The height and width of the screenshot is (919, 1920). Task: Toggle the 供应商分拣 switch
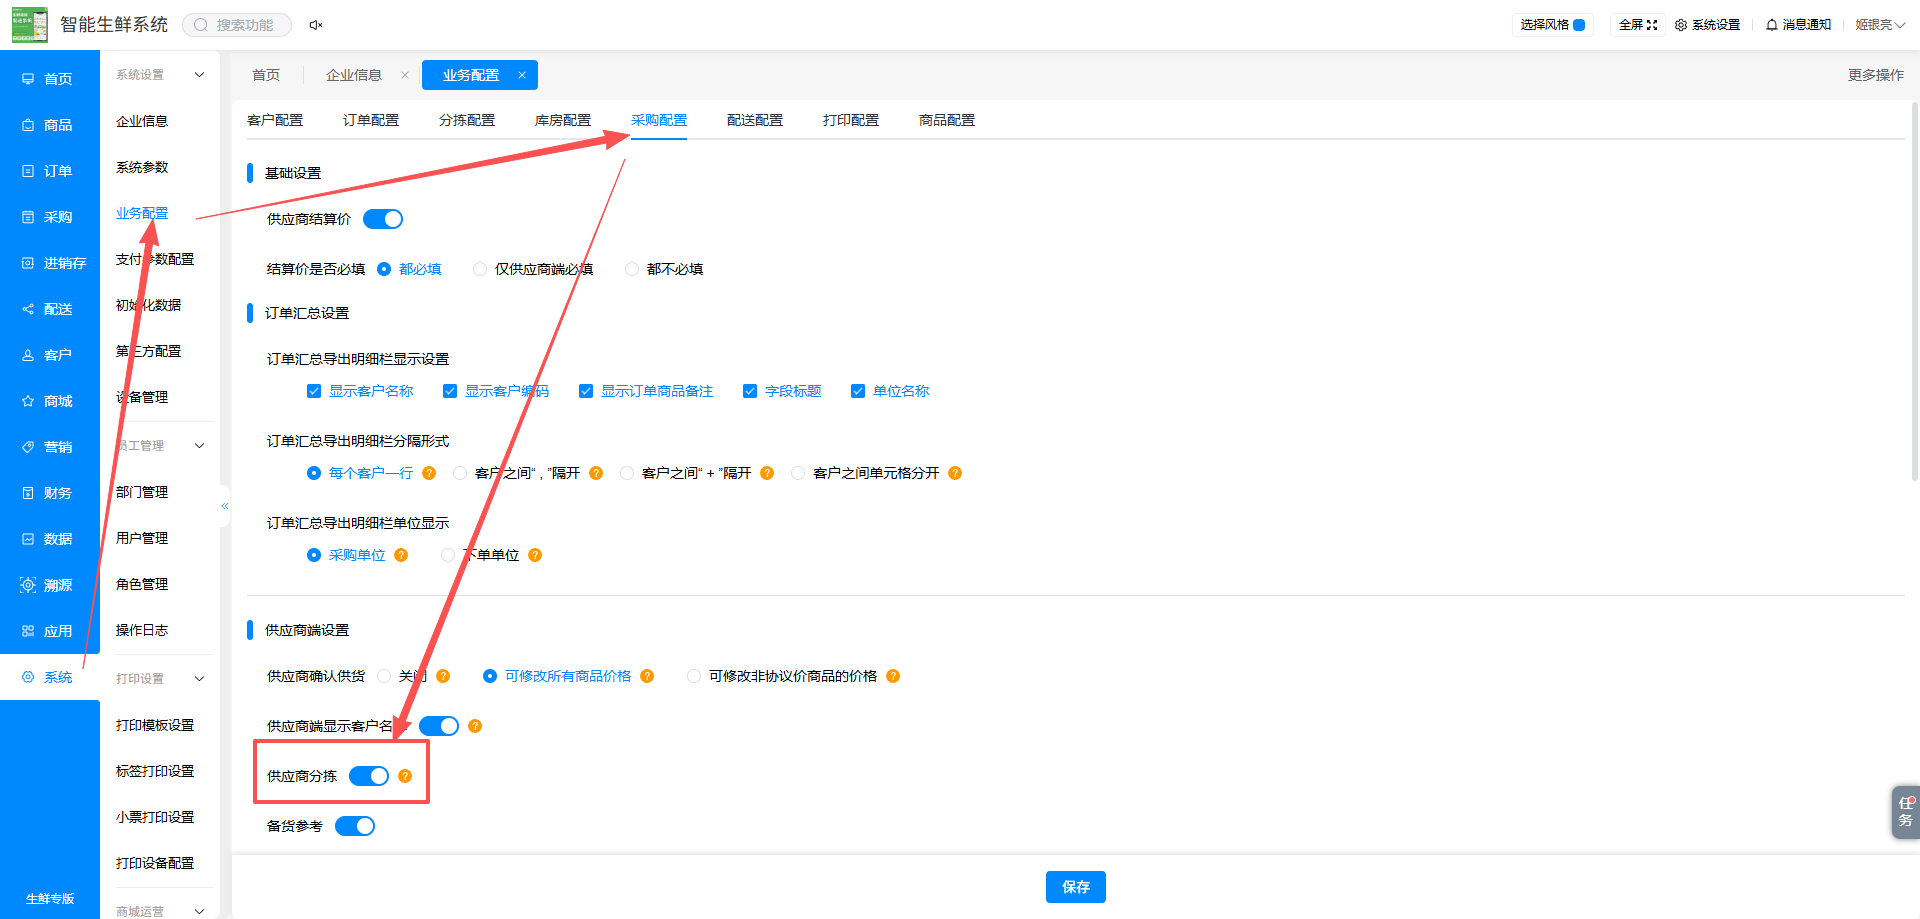369,776
